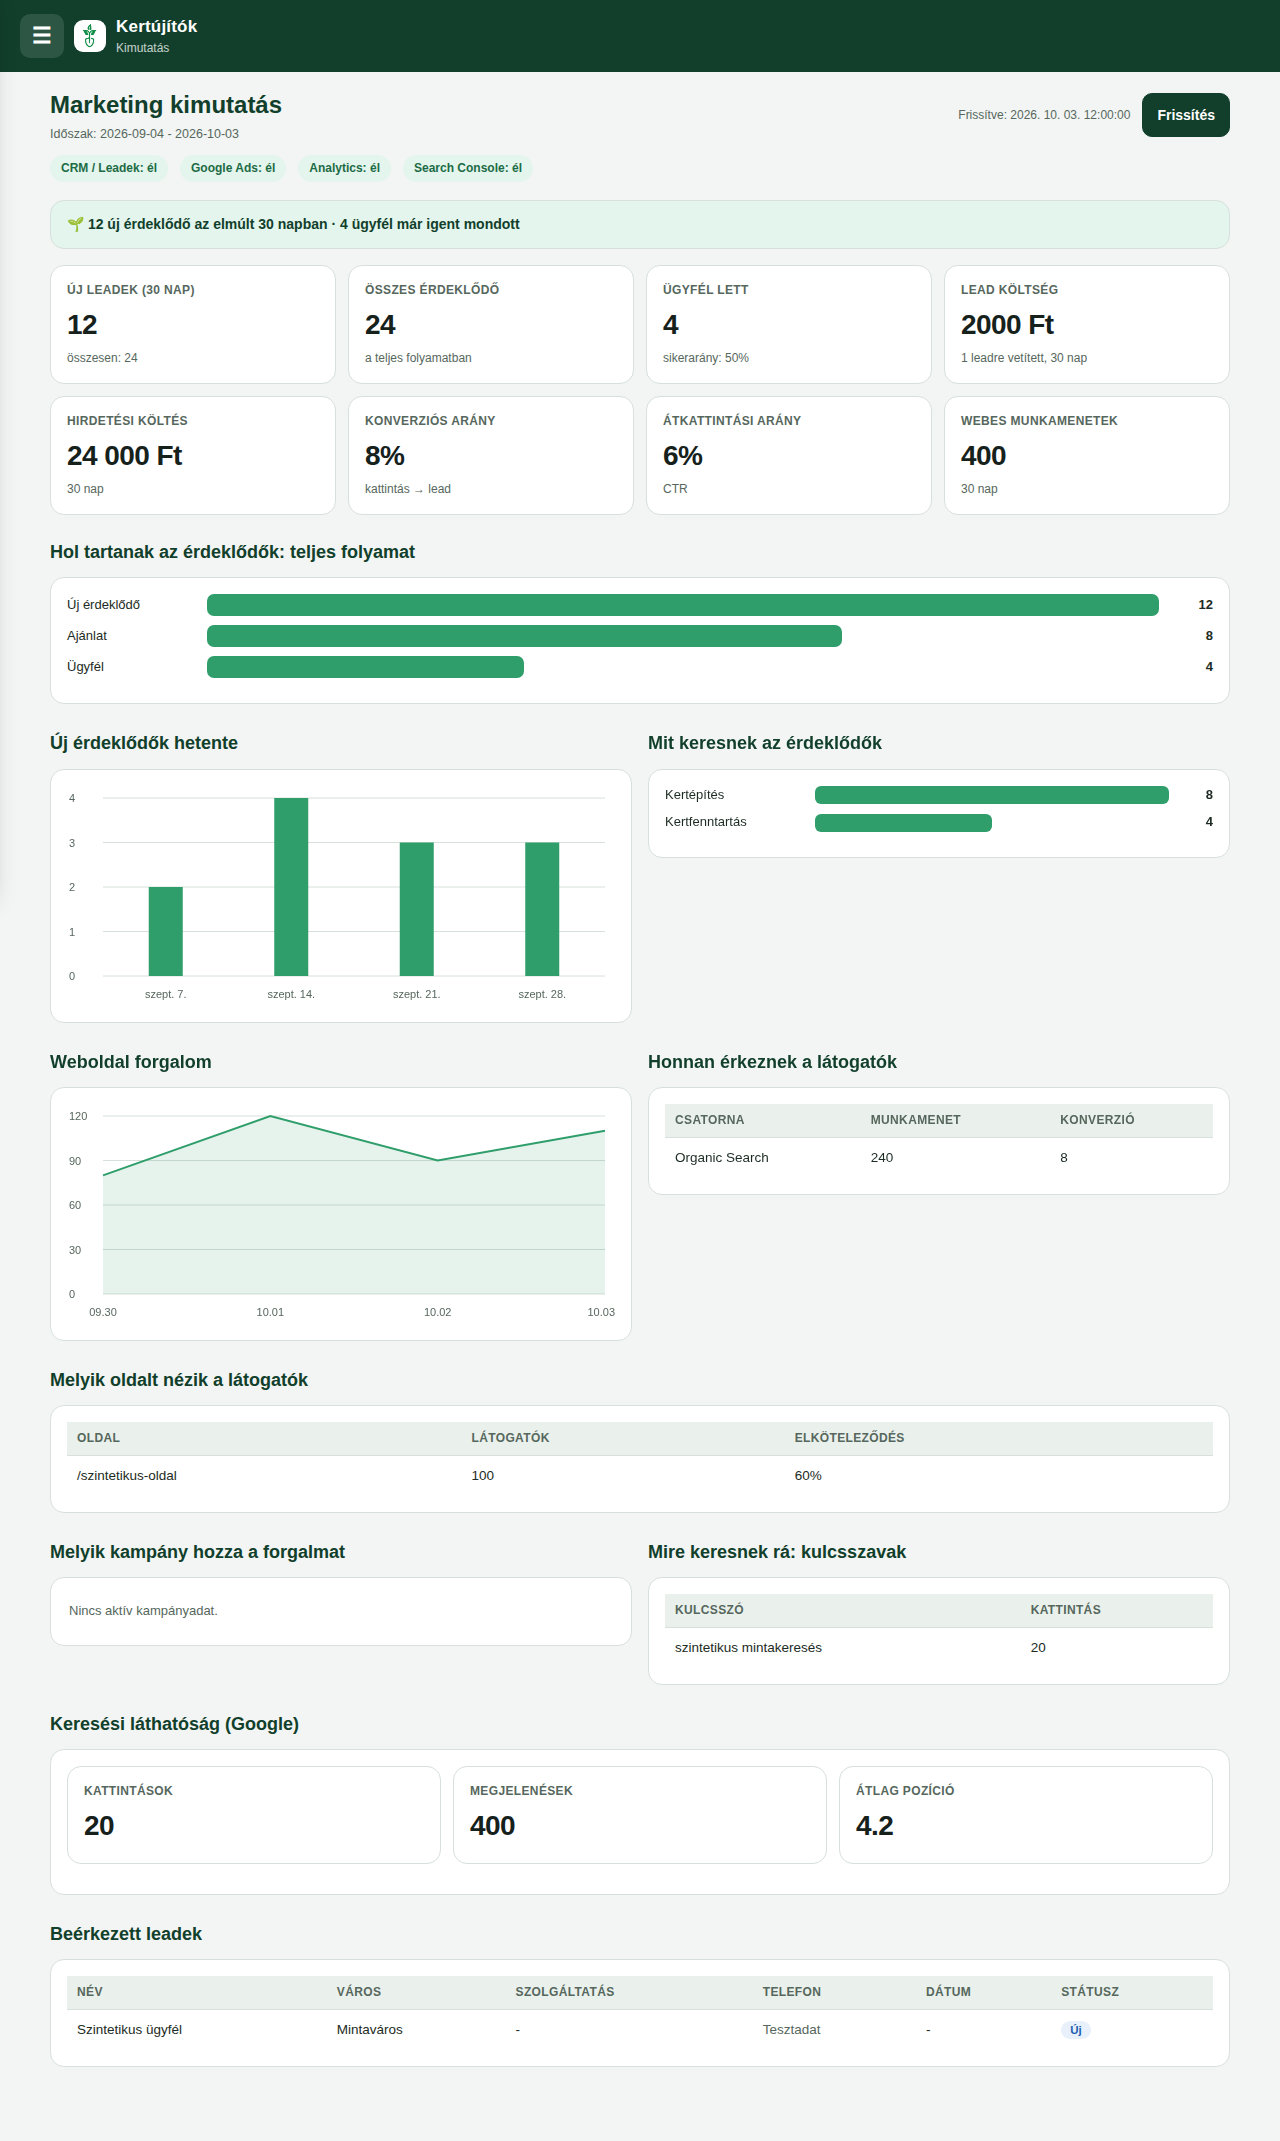This screenshot has height=2141, width=1280.
Task: Click the szept. 7. weekly bar
Action: pos(166,931)
